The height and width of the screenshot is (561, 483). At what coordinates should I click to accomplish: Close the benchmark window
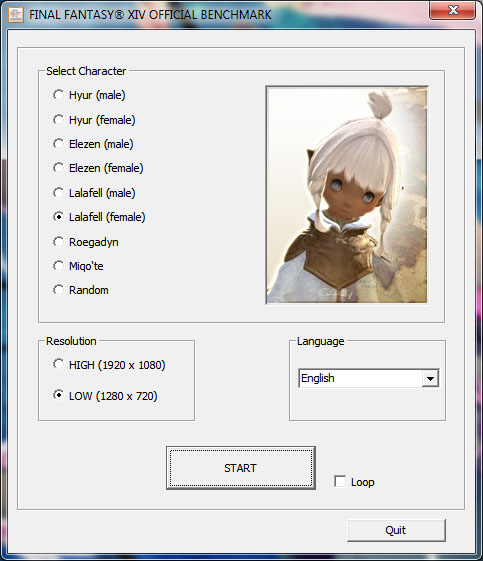click(452, 10)
